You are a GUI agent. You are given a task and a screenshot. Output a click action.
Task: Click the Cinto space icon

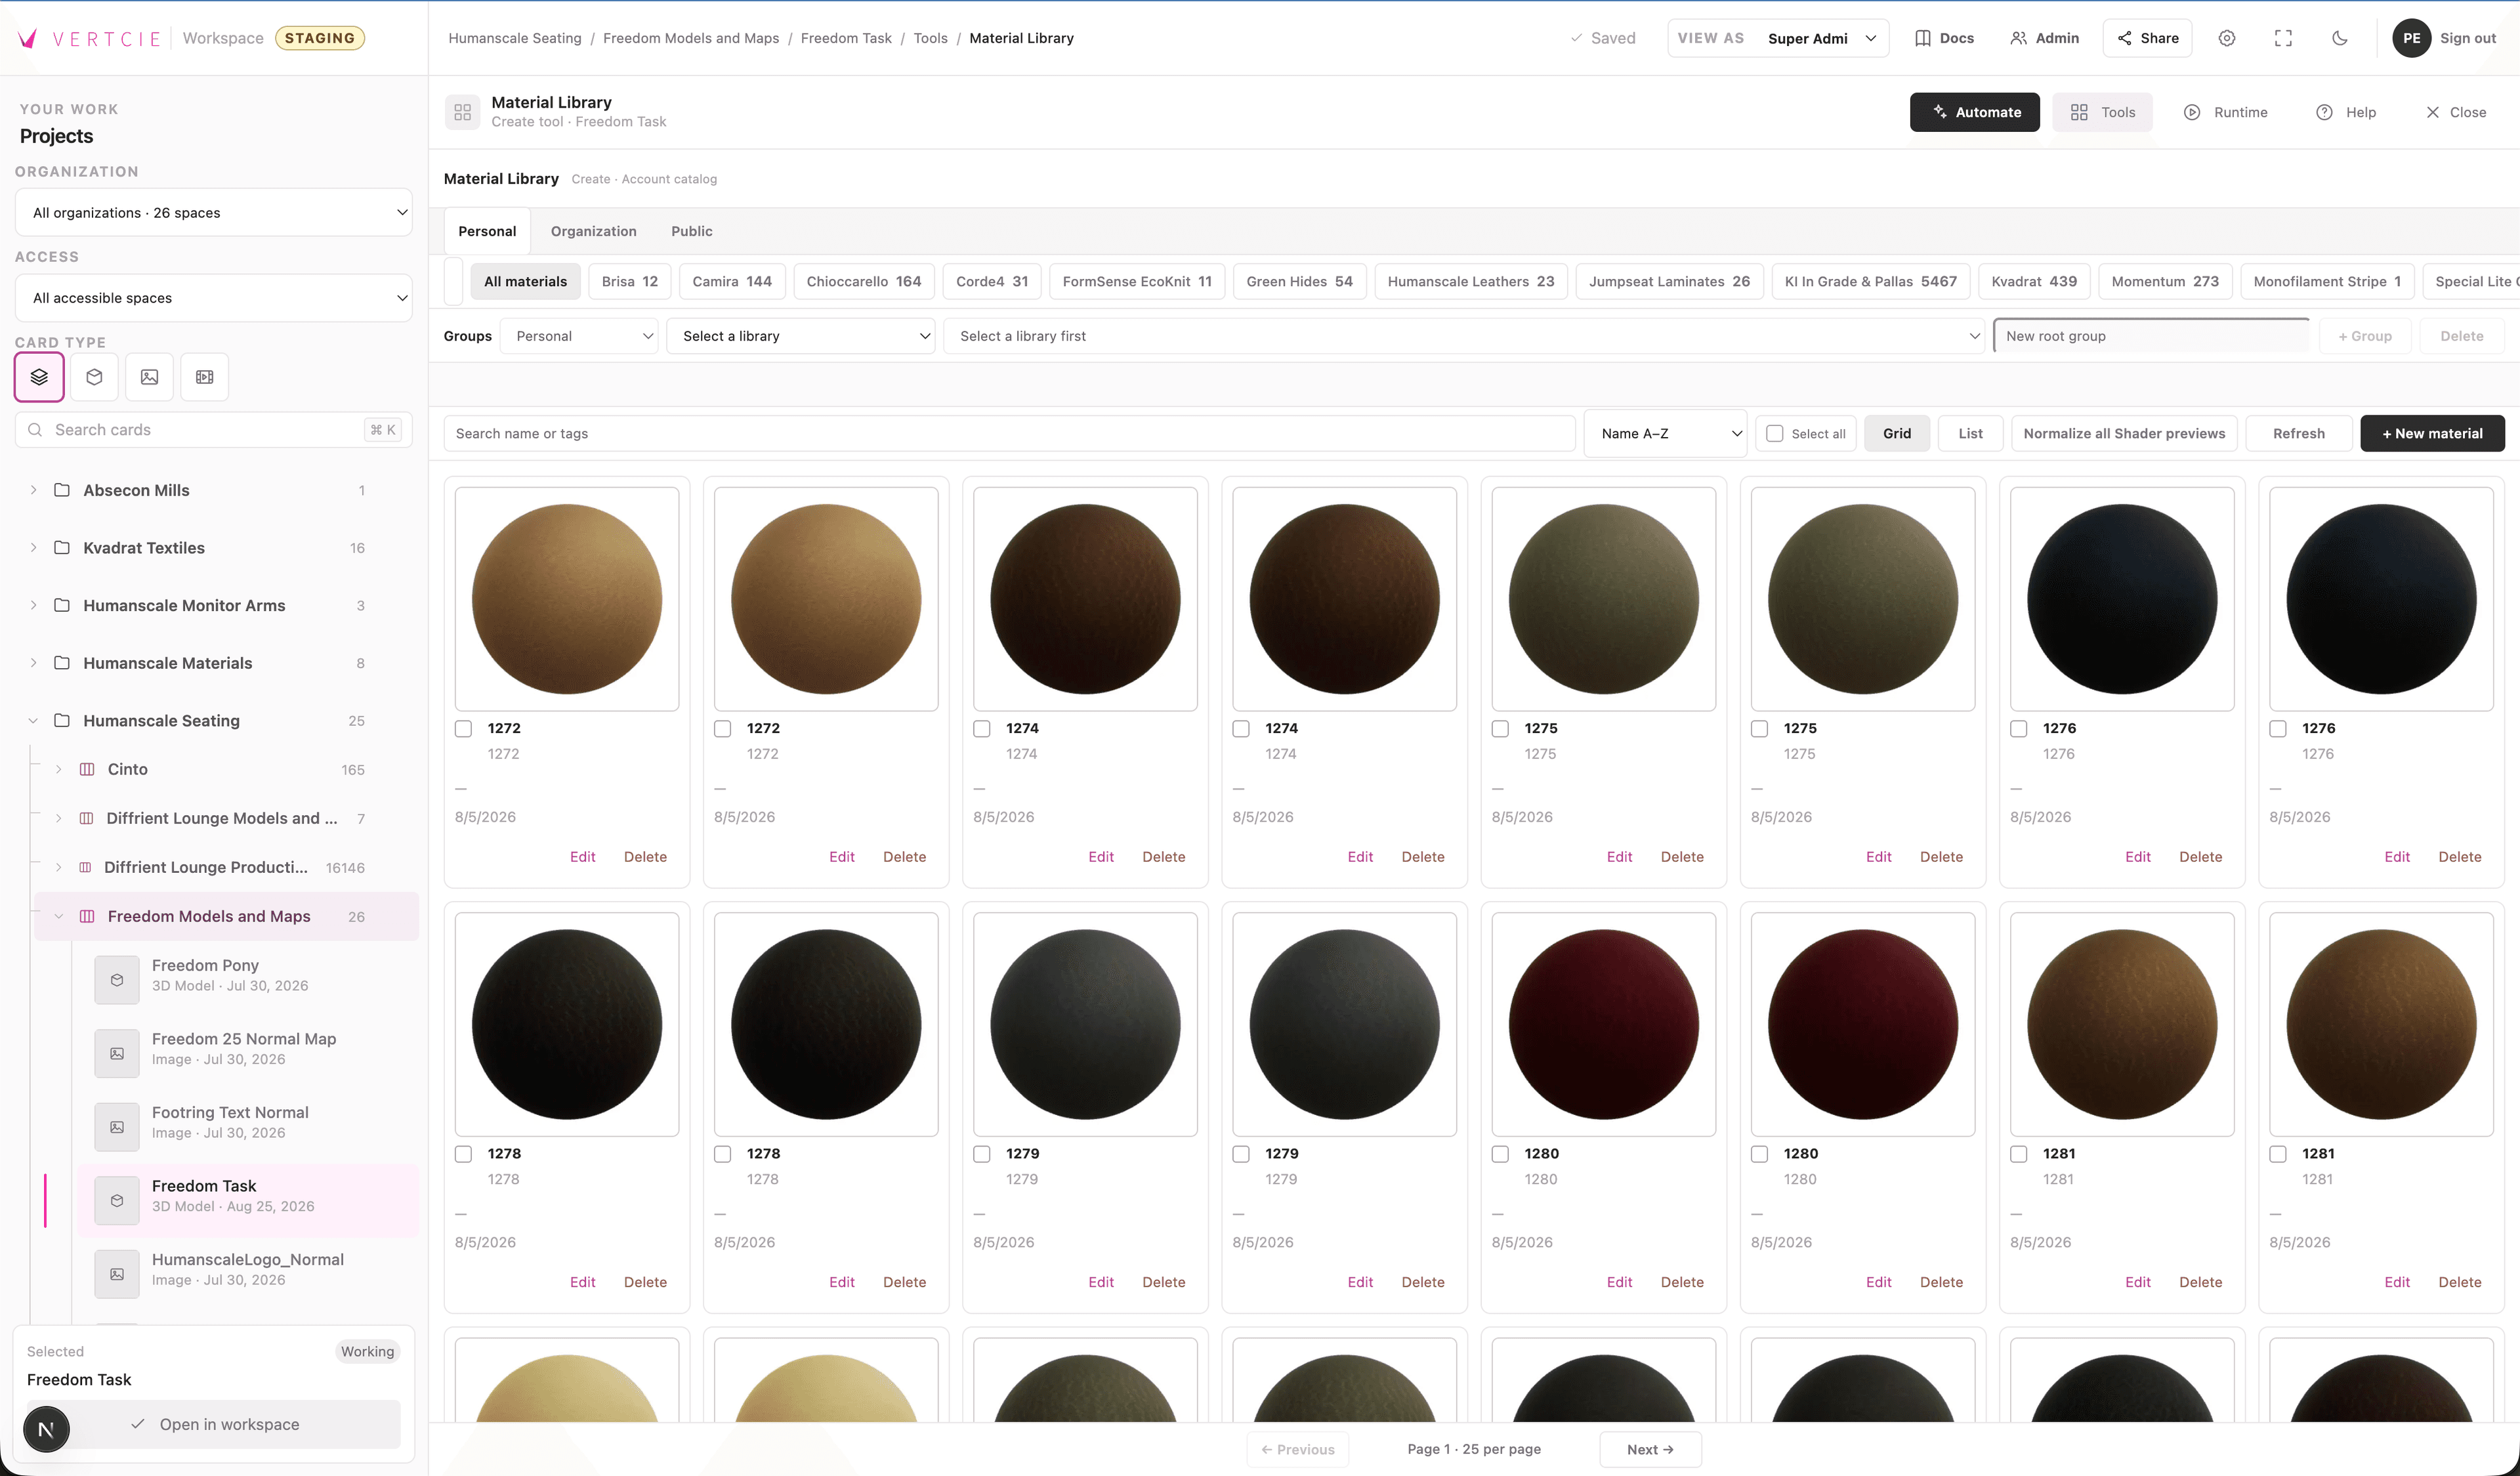coord(87,769)
